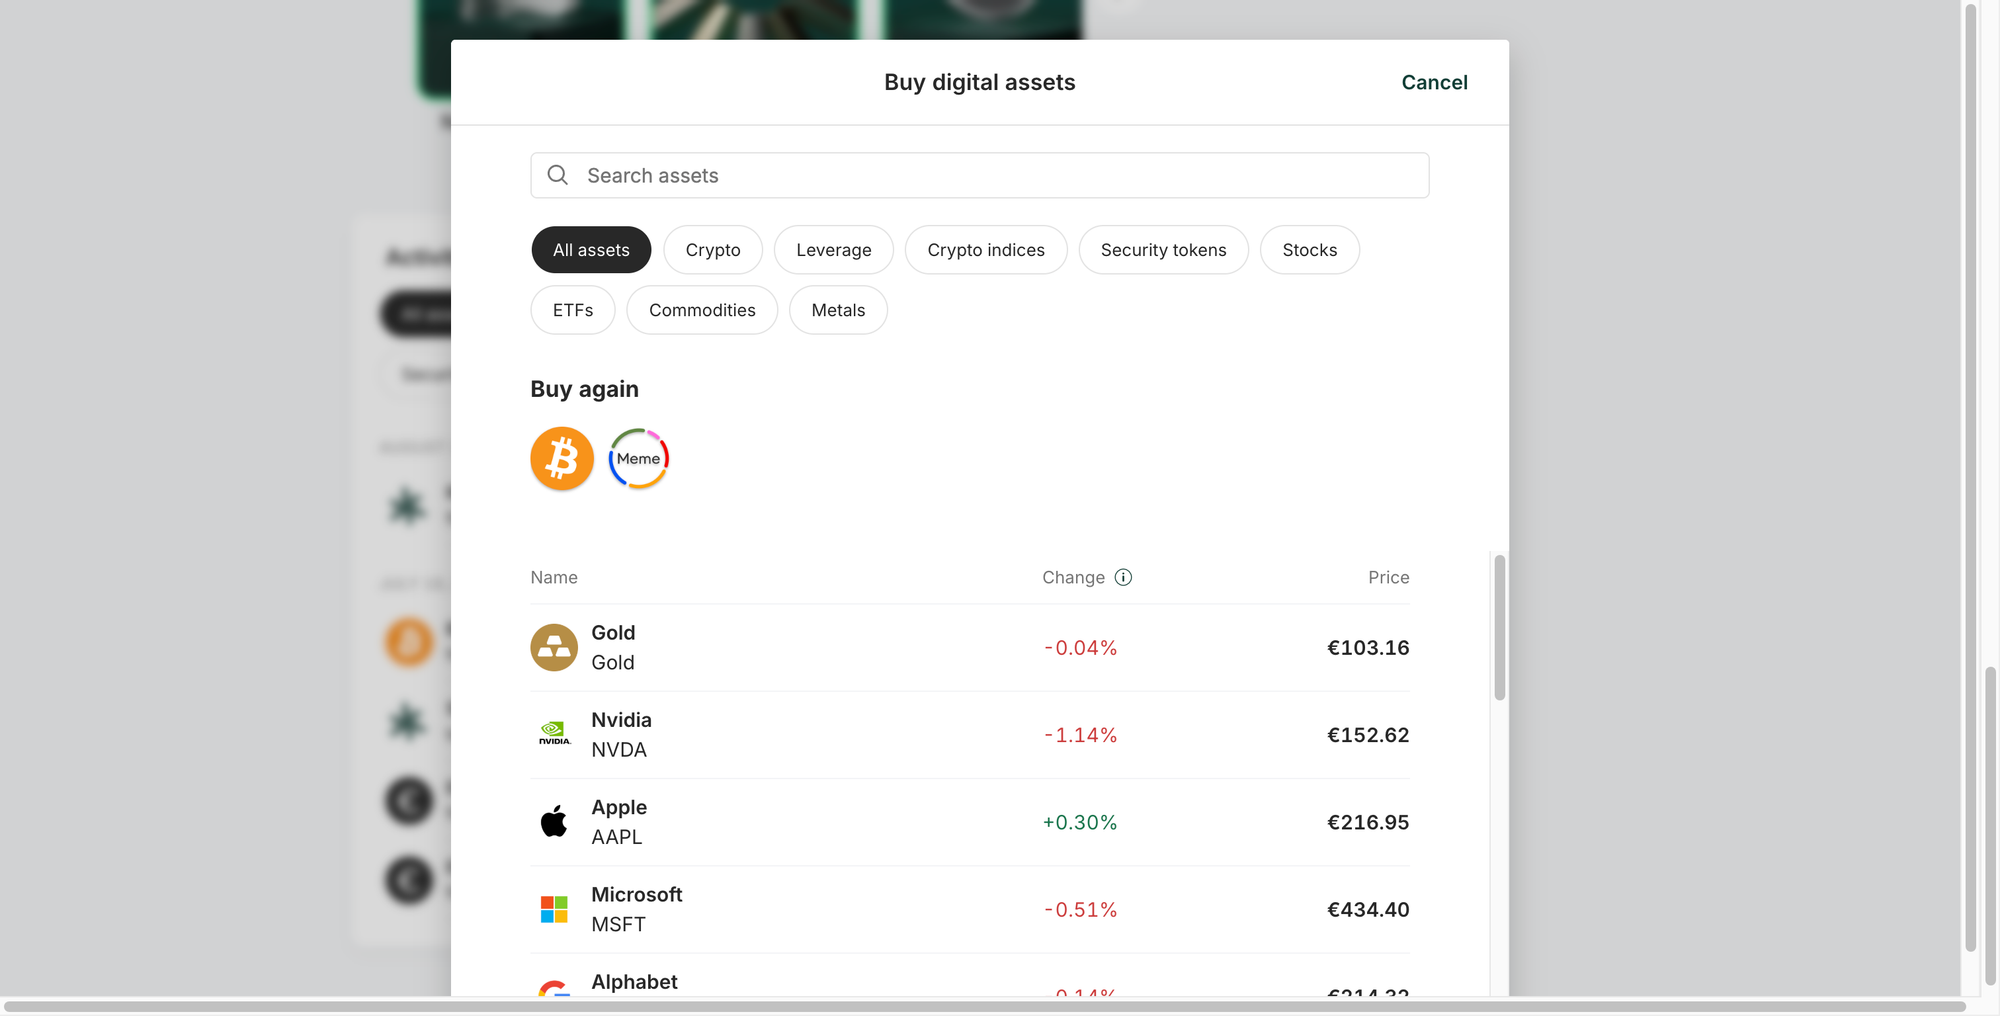
Task: Click the Change column info icon
Action: coord(1123,577)
